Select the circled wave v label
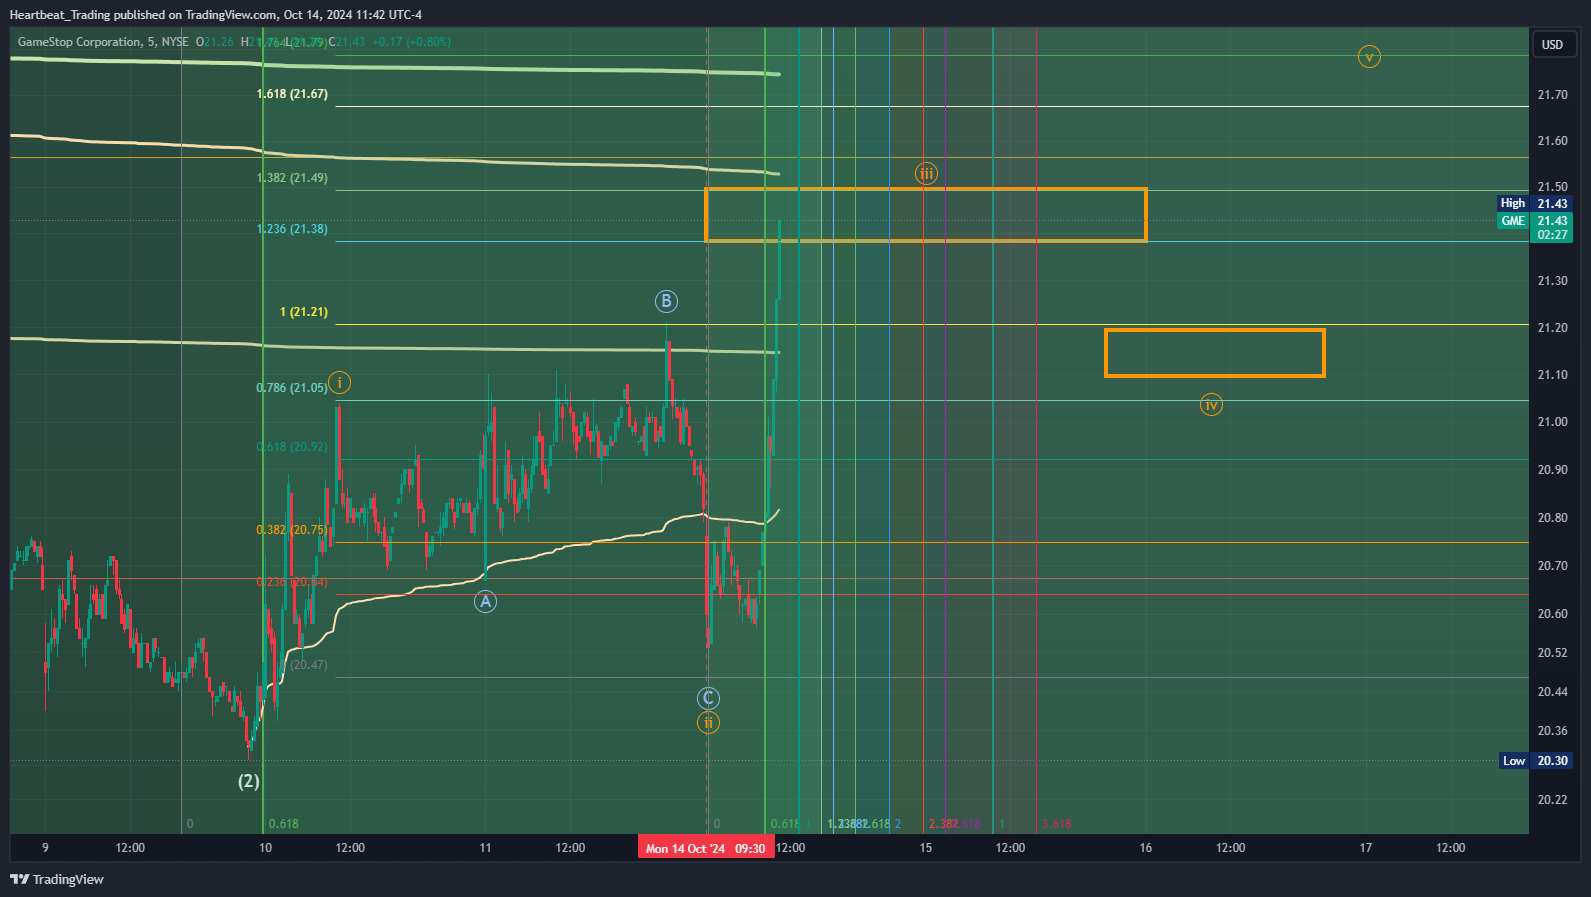The height and width of the screenshot is (897, 1591). [x=1369, y=57]
